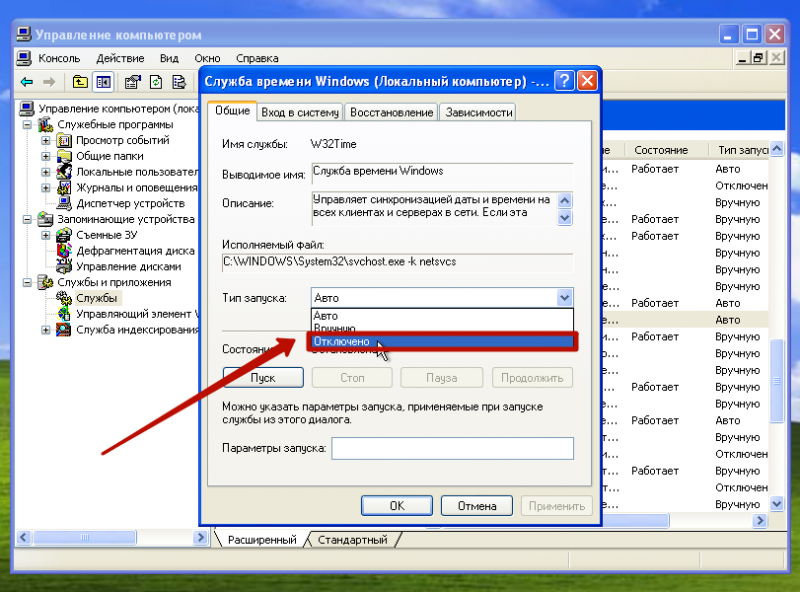Click the Службы и приложения icon

45,282
